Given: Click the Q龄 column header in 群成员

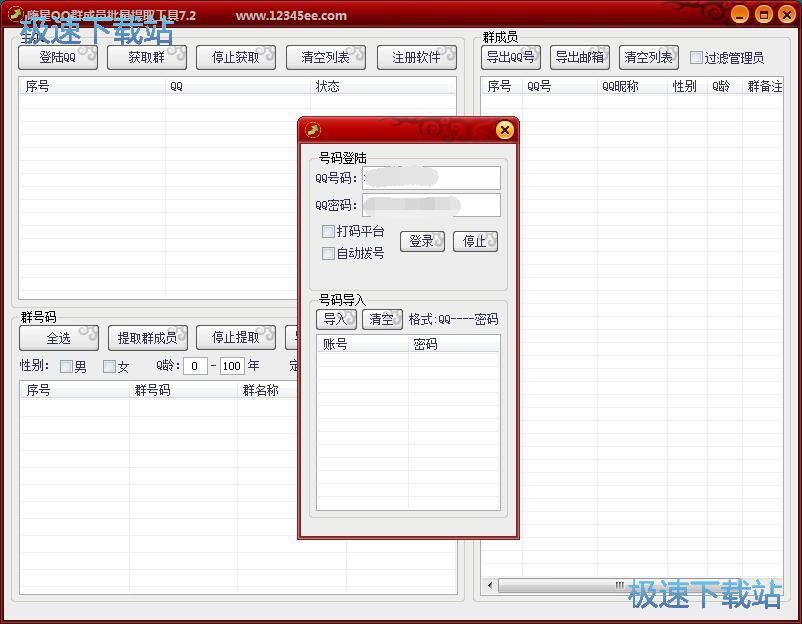Looking at the screenshot, I should (725, 86).
